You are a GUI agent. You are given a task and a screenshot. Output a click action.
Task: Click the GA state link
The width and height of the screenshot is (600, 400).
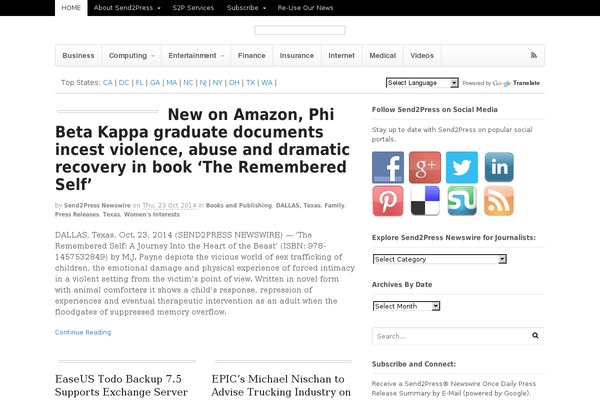155,83
